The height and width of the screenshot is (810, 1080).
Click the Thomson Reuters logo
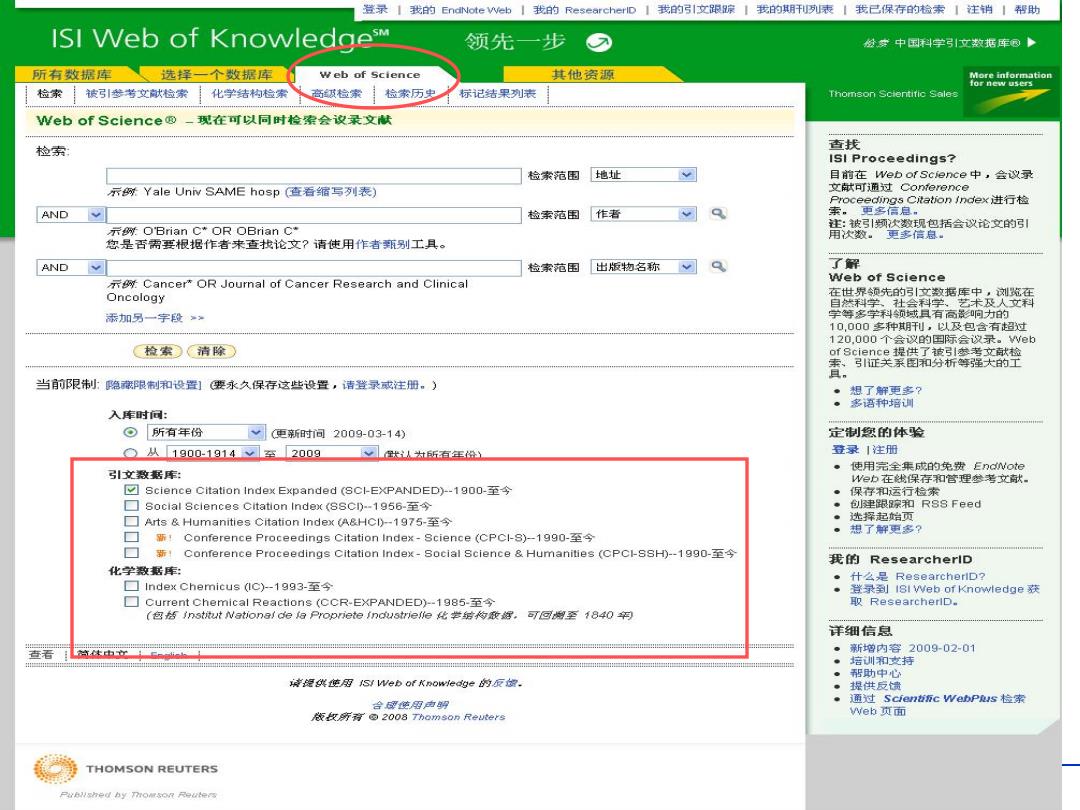coord(125,769)
